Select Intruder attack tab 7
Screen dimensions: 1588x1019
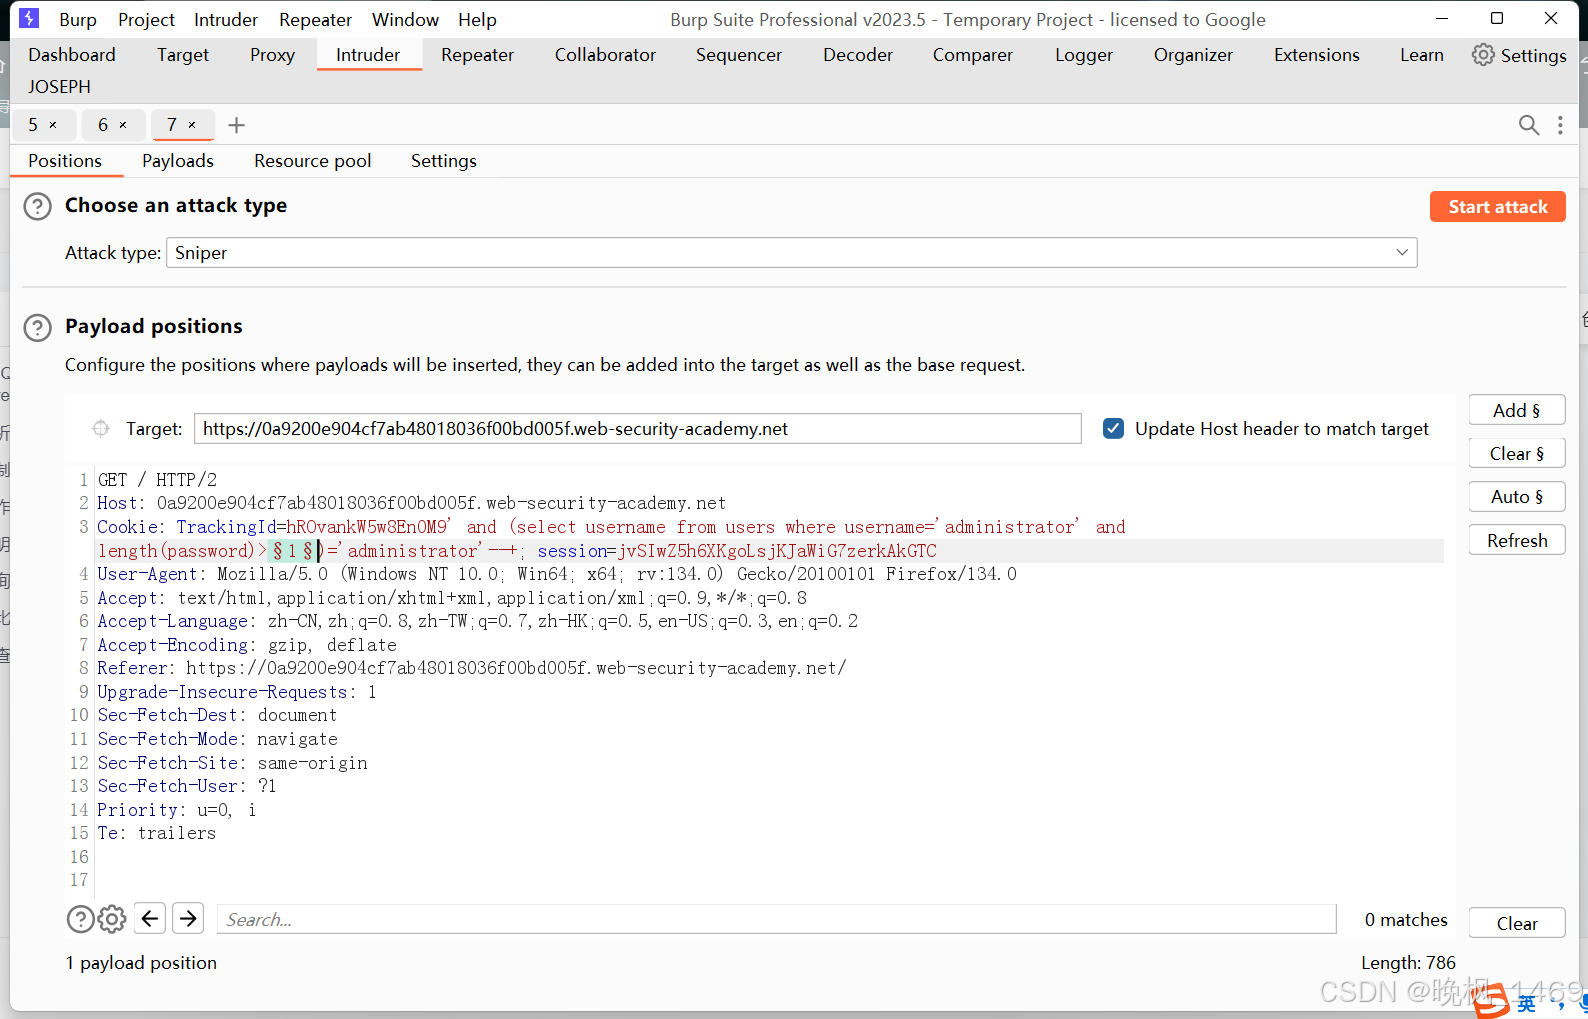pos(172,125)
